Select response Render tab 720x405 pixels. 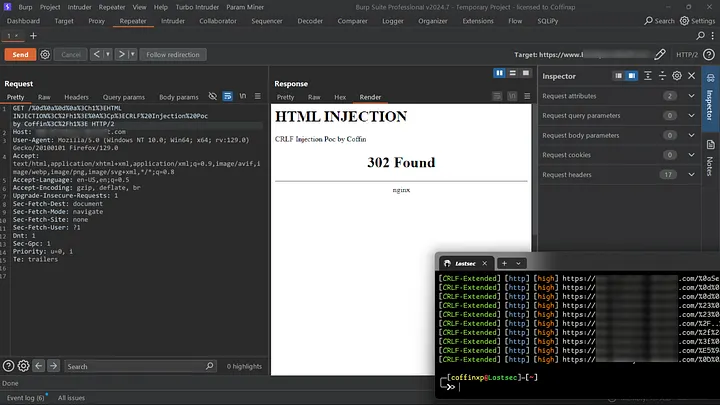pyautogui.click(x=370, y=97)
